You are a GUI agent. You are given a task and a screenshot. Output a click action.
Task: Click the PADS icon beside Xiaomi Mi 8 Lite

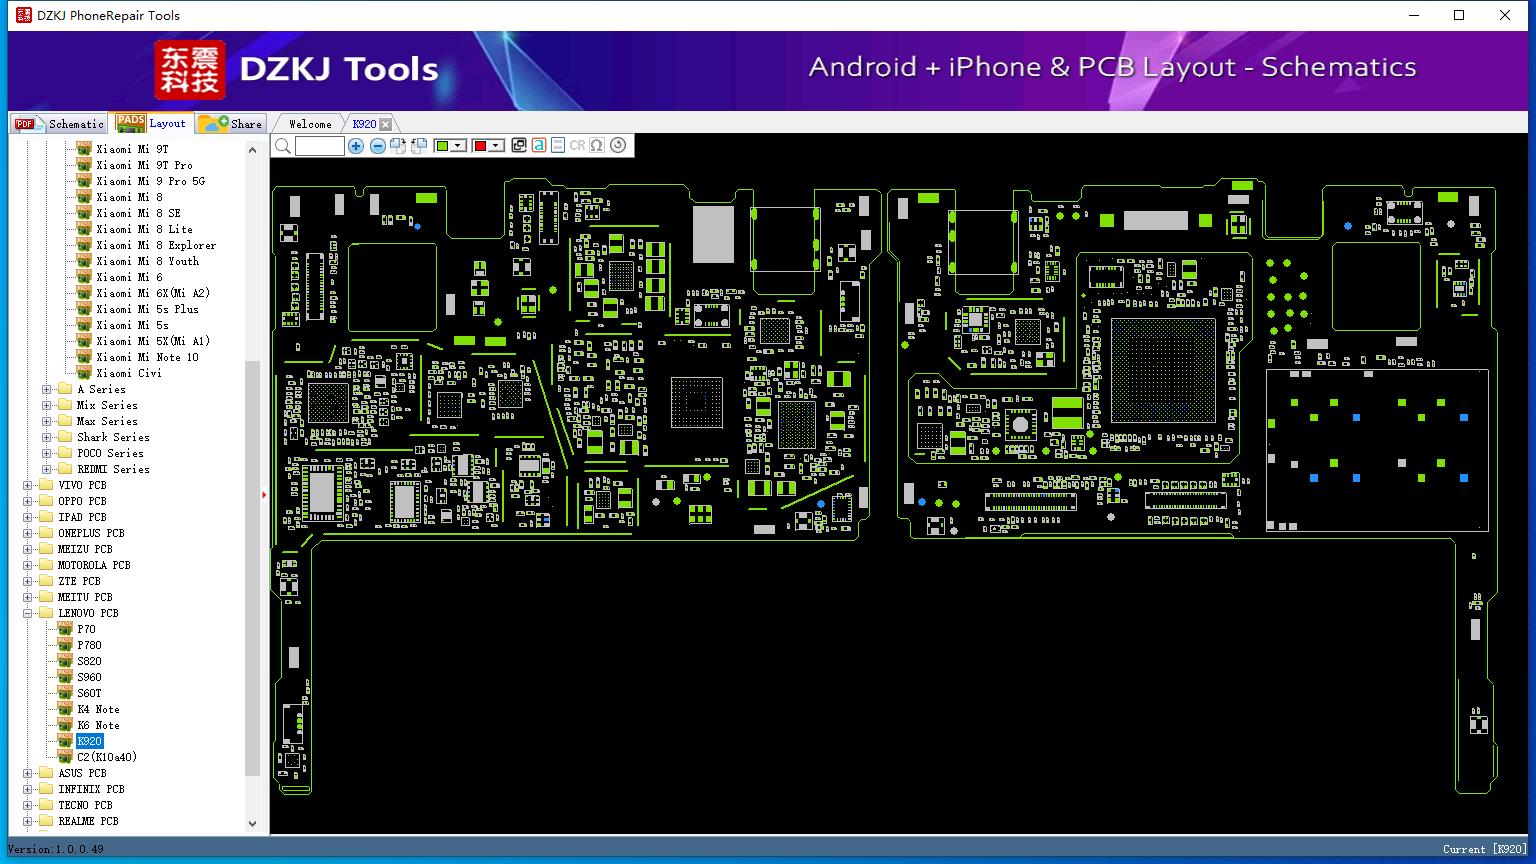(x=84, y=228)
